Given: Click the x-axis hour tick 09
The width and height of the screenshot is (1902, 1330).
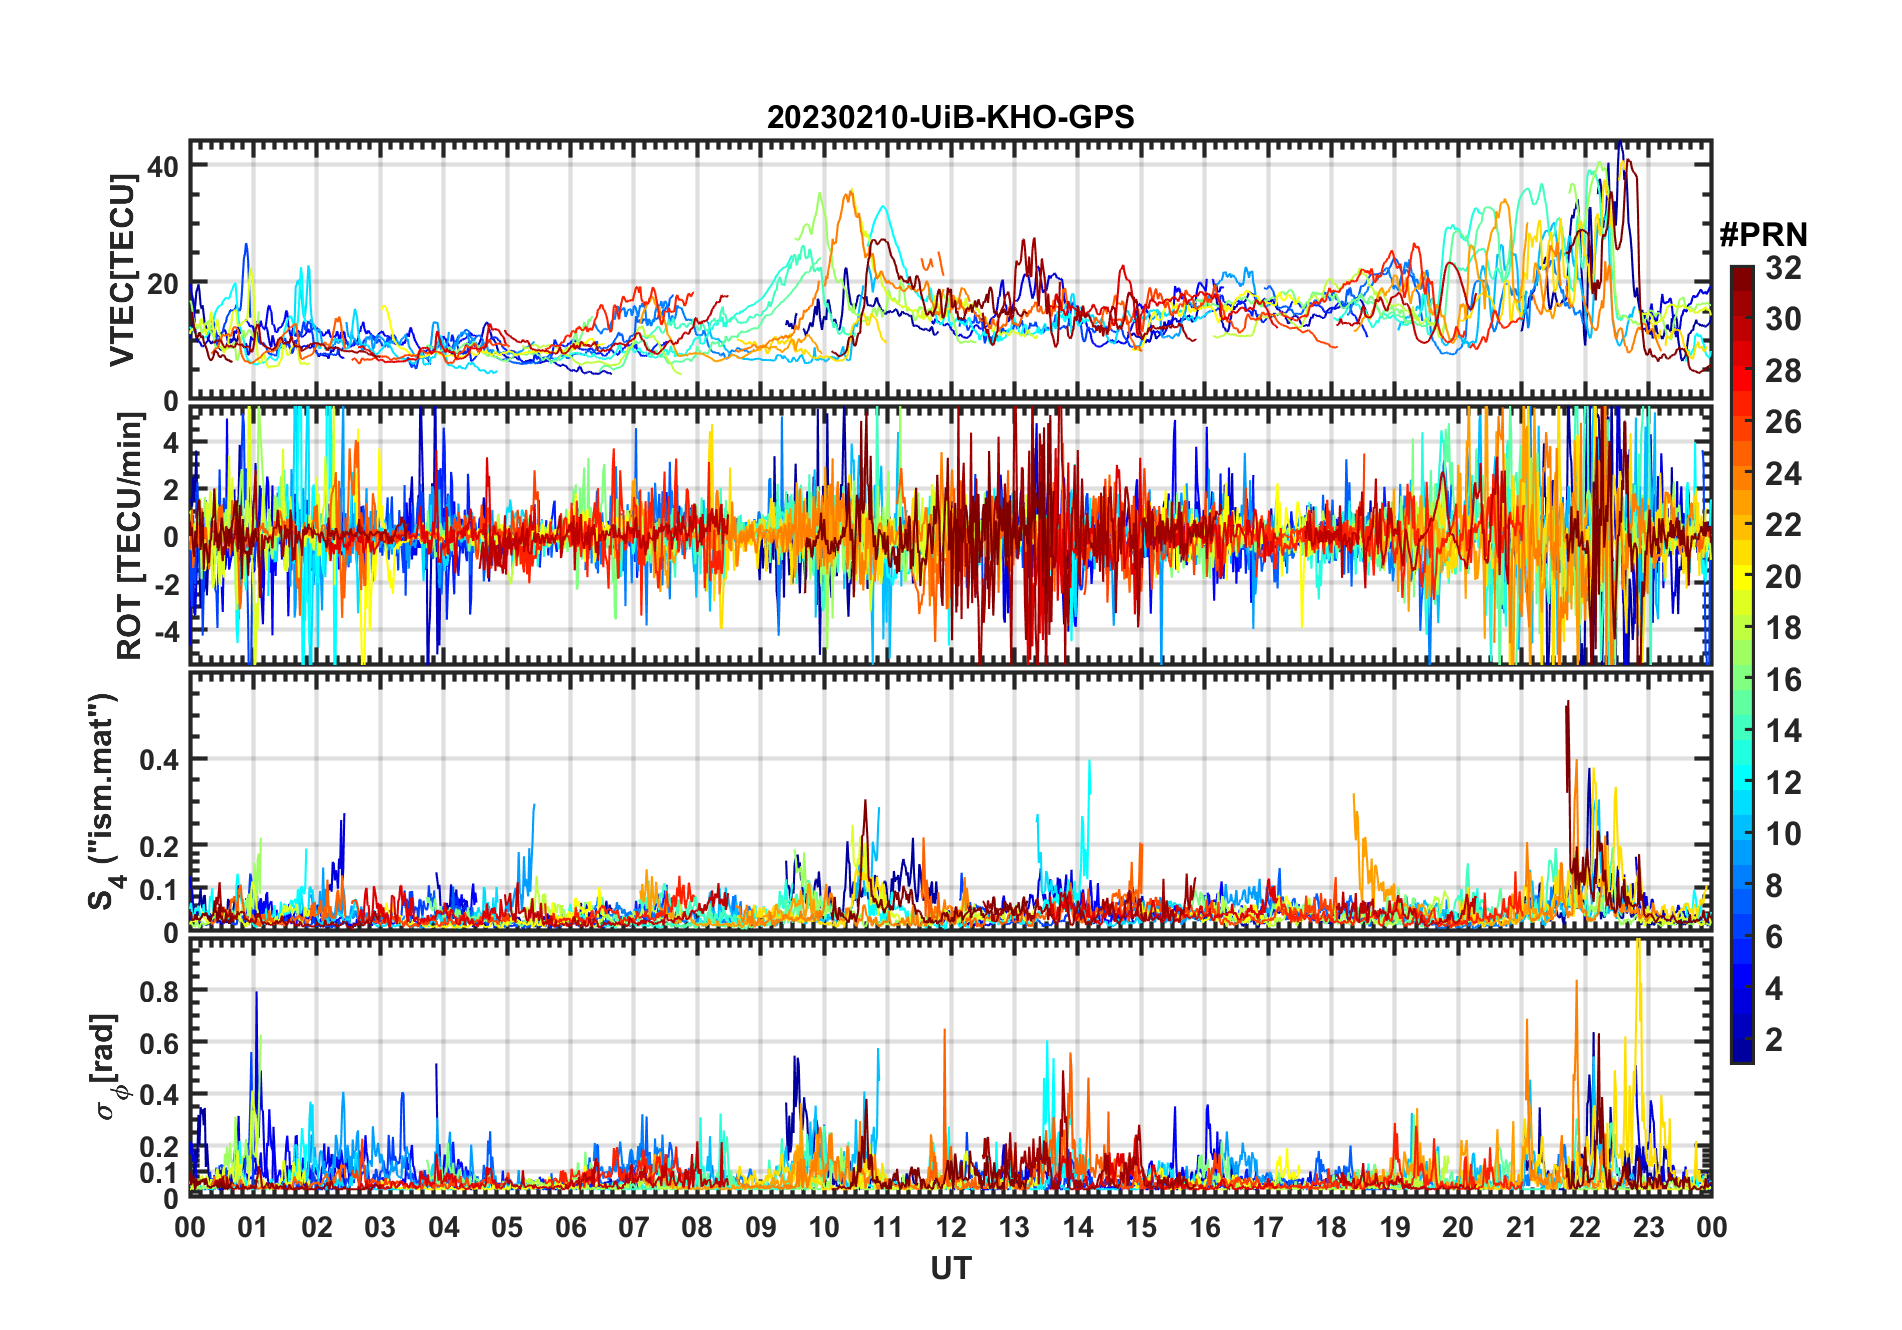Looking at the screenshot, I should [x=761, y=1227].
